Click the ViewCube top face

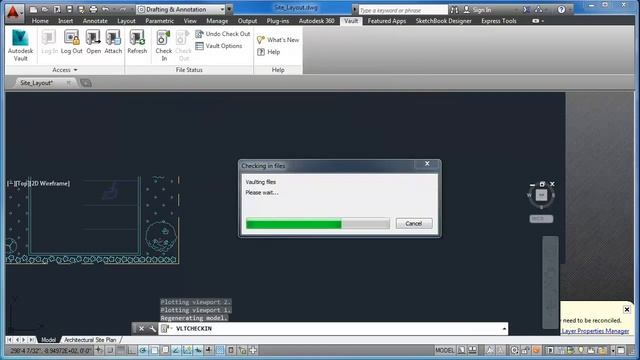pyautogui.click(x=542, y=196)
